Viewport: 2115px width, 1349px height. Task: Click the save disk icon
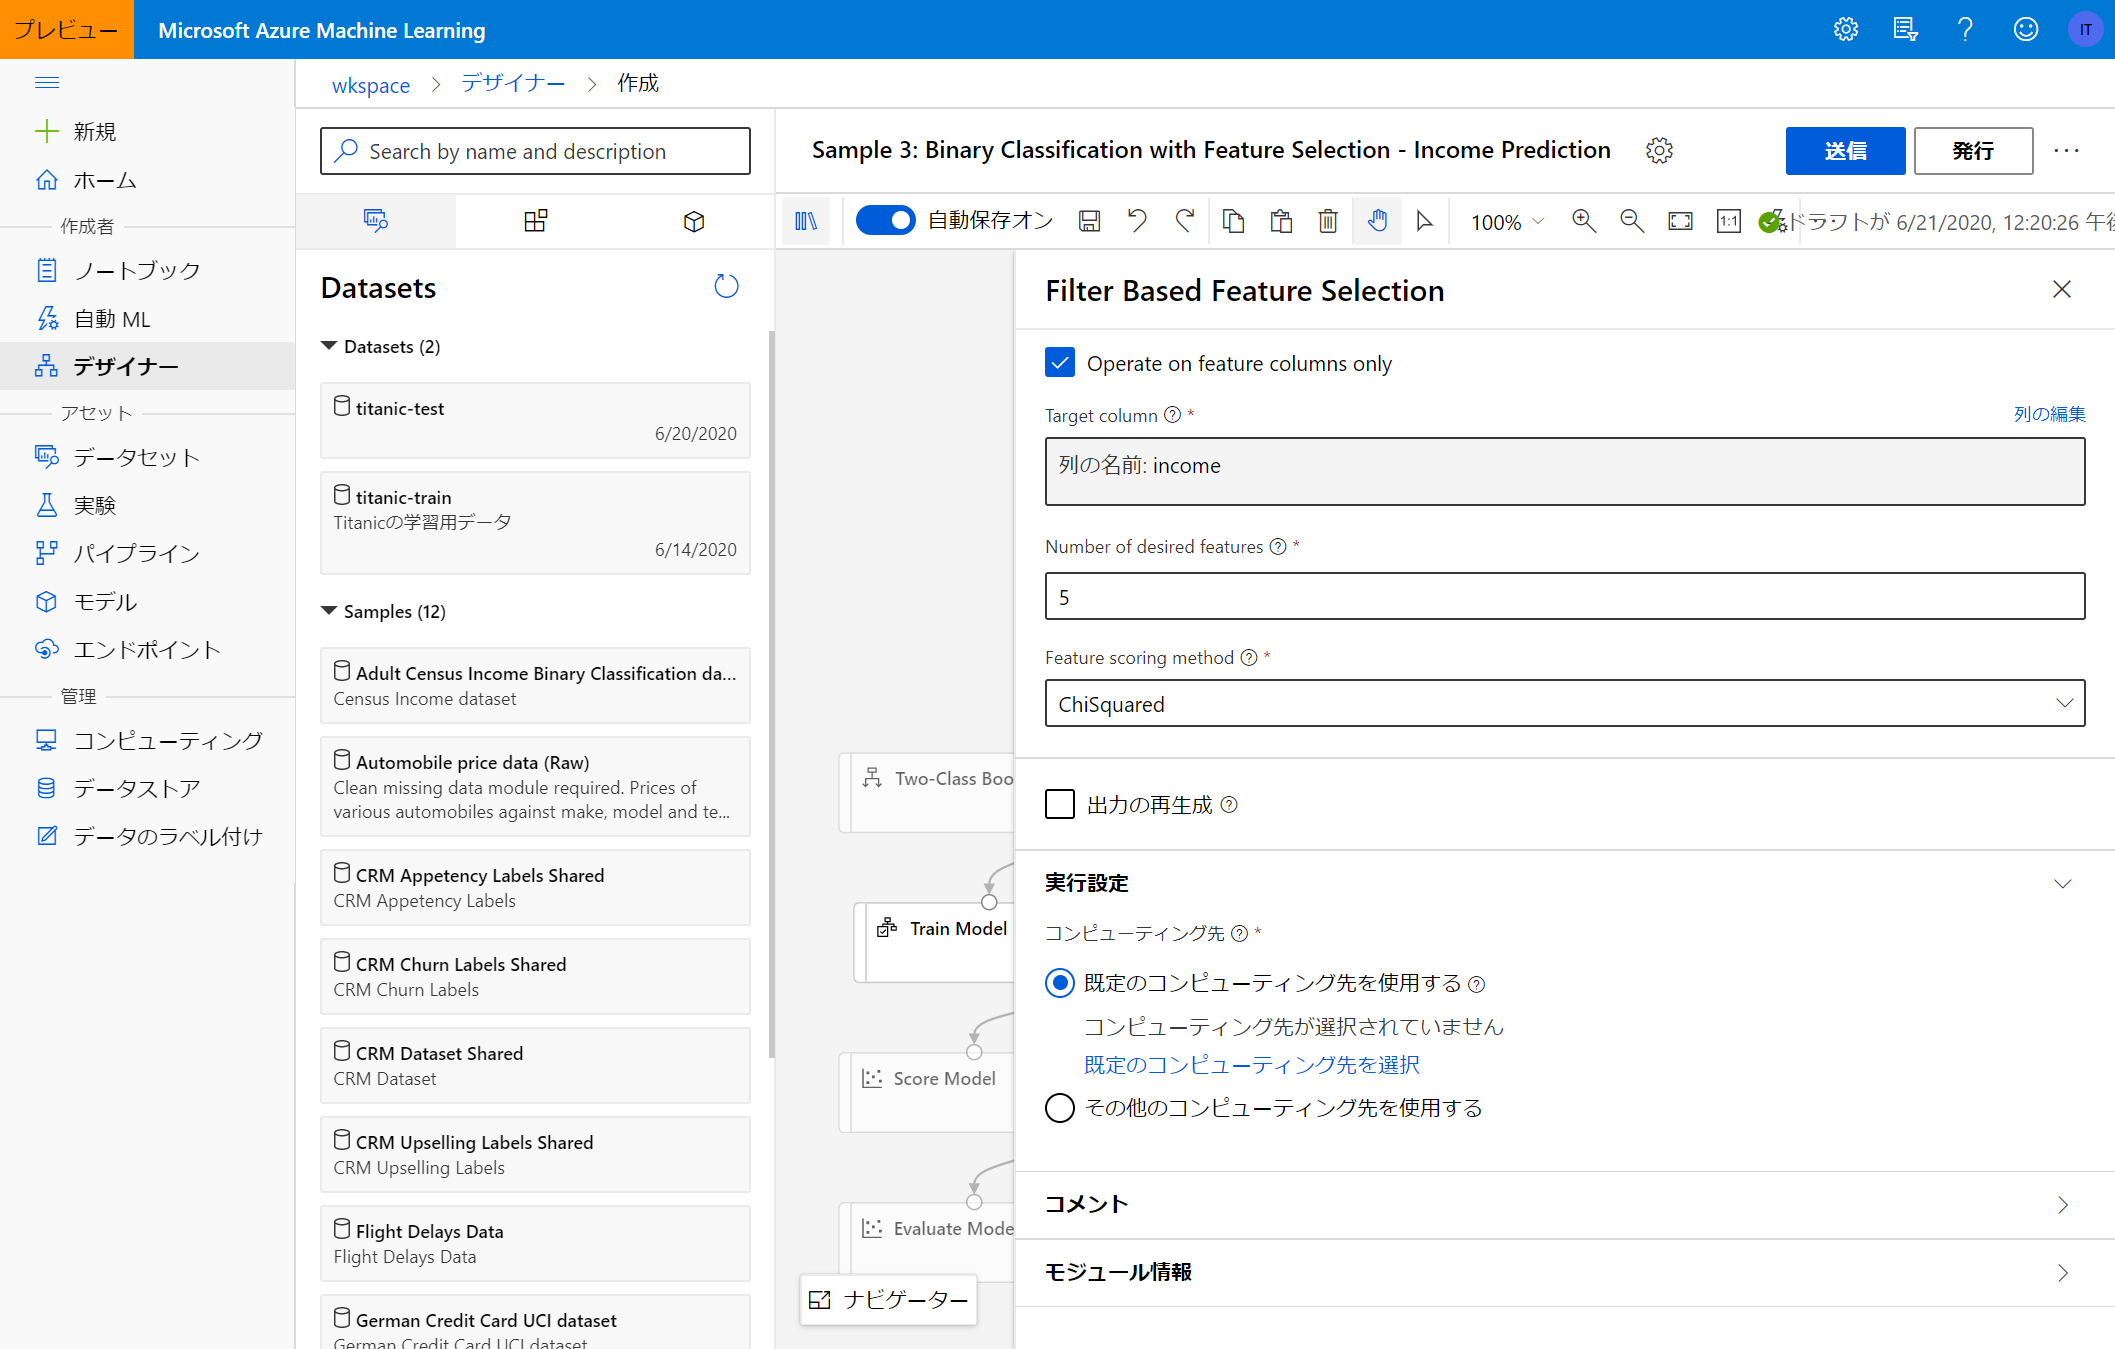click(x=1089, y=221)
